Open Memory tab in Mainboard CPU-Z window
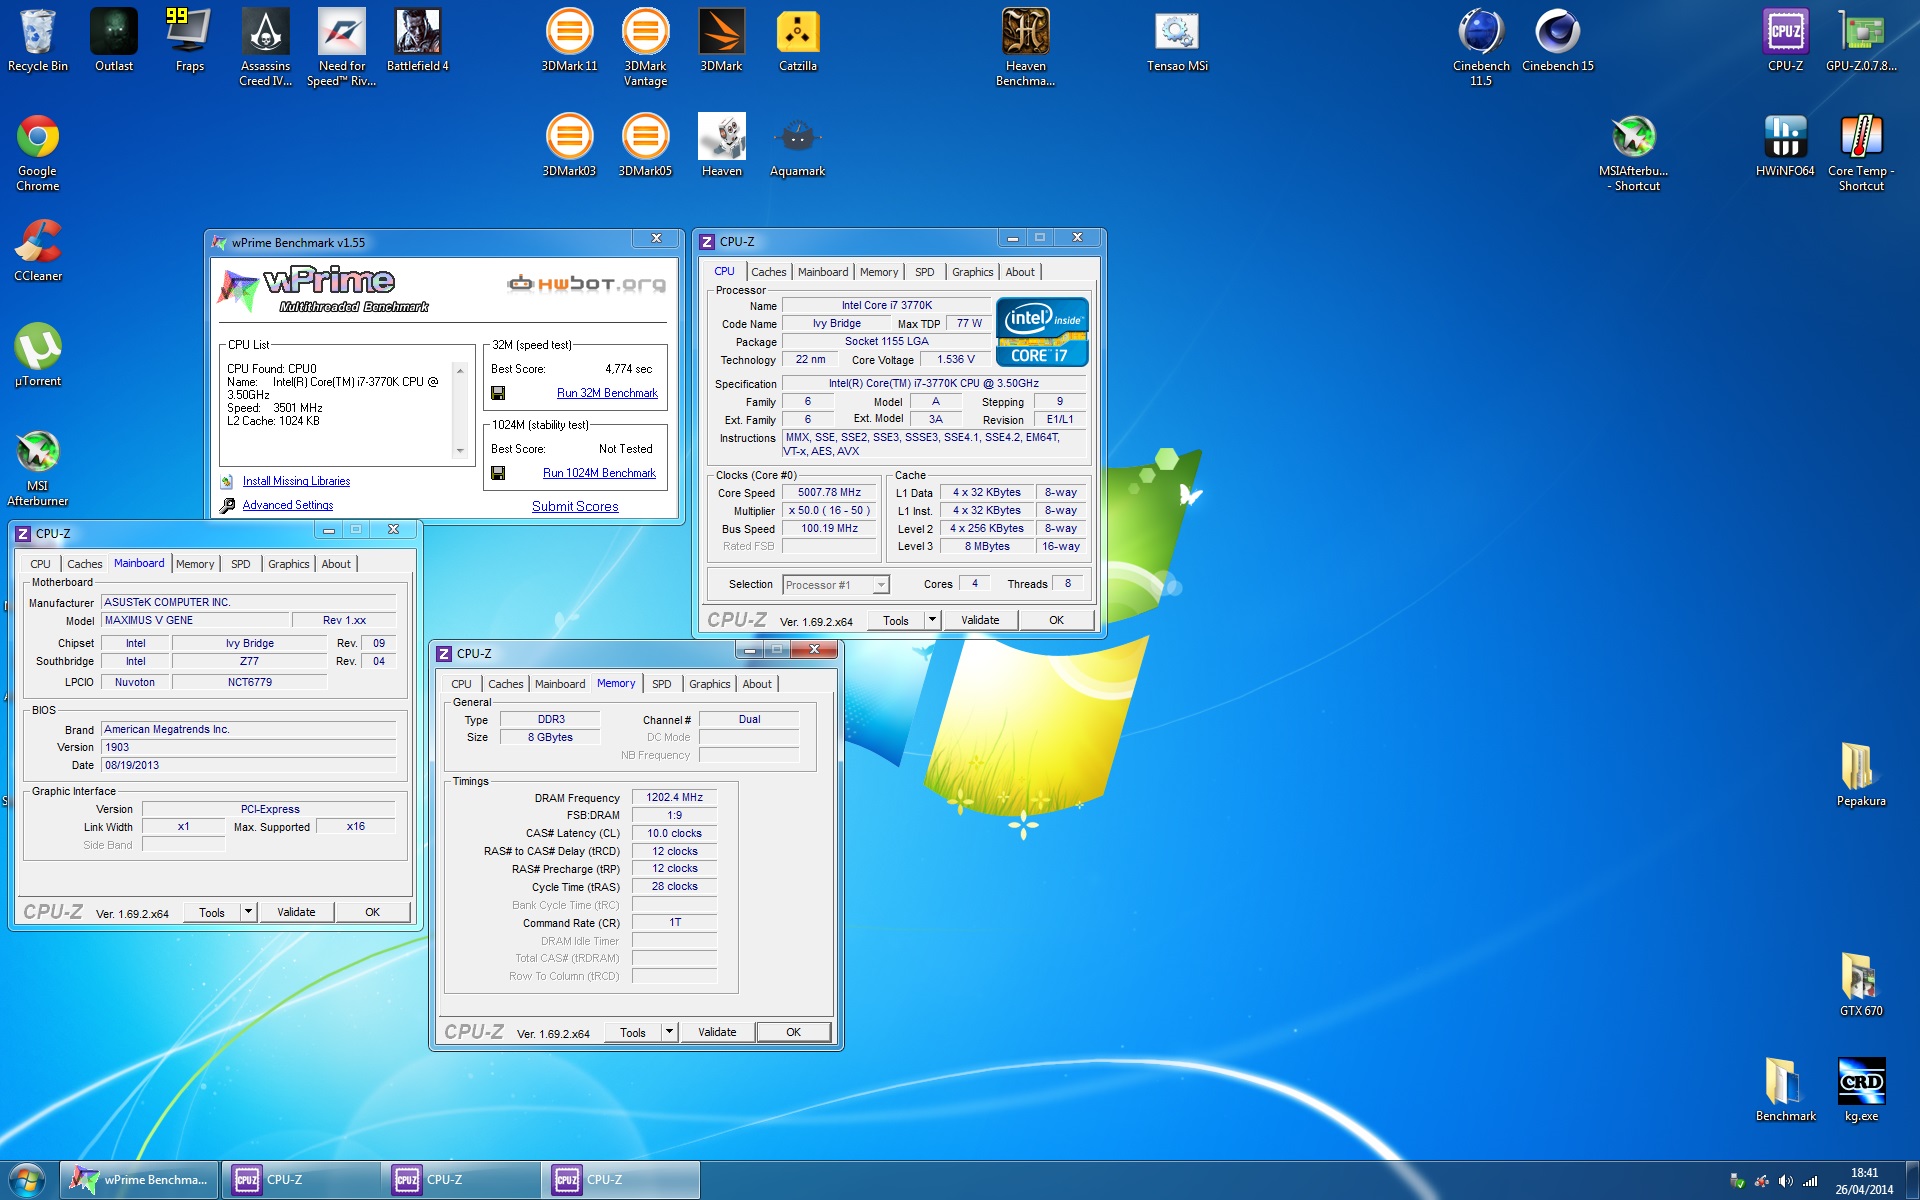Image resolution: width=1920 pixels, height=1200 pixels. [x=195, y=564]
